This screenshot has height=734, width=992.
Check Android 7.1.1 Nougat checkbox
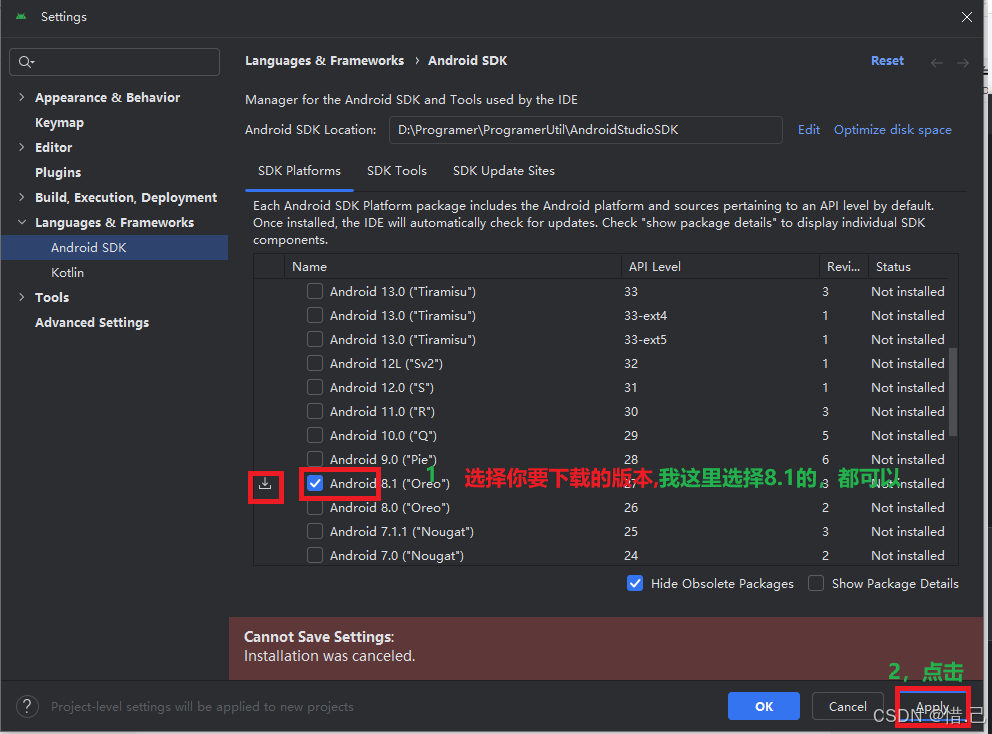[314, 532]
